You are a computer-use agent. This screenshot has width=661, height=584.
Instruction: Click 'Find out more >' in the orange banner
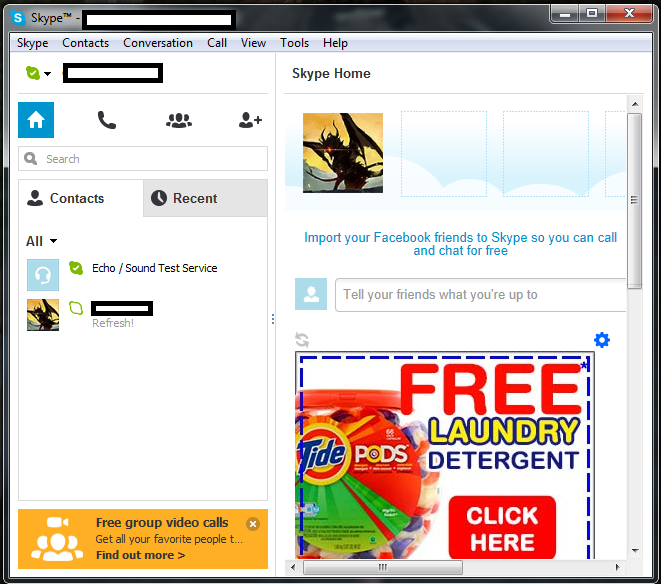140,555
